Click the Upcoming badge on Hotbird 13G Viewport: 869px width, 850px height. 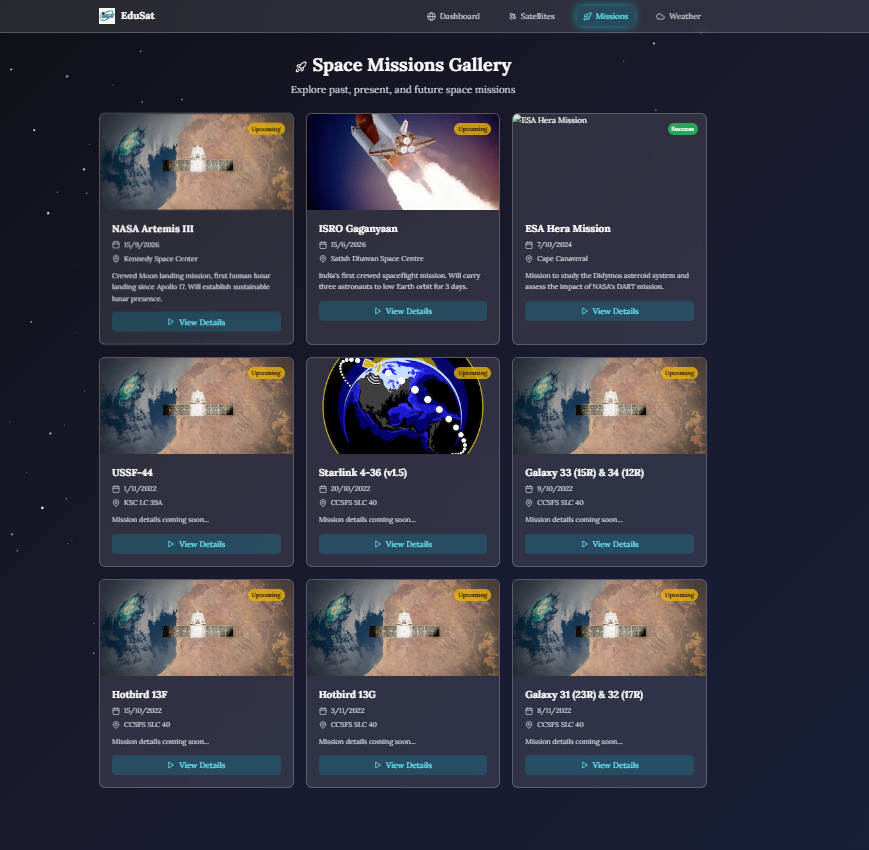point(473,595)
